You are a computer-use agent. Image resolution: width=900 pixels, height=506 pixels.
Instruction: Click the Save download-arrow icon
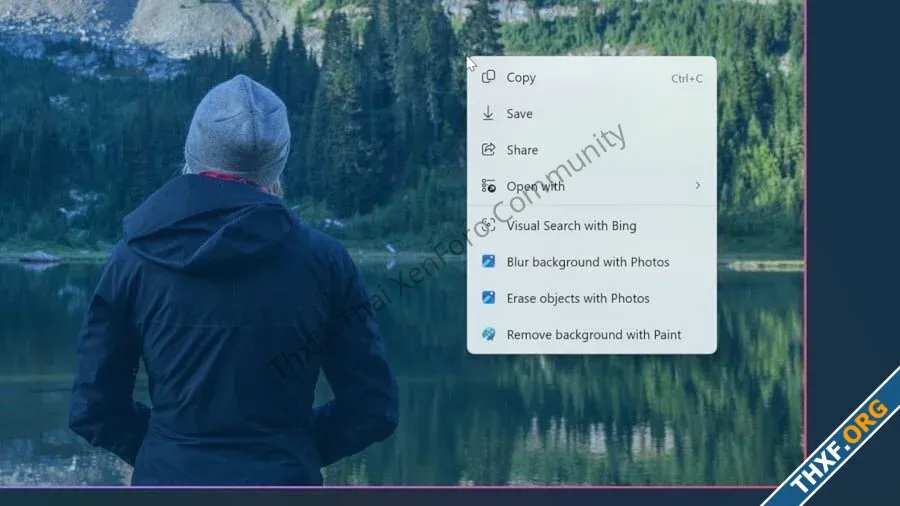tap(488, 113)
